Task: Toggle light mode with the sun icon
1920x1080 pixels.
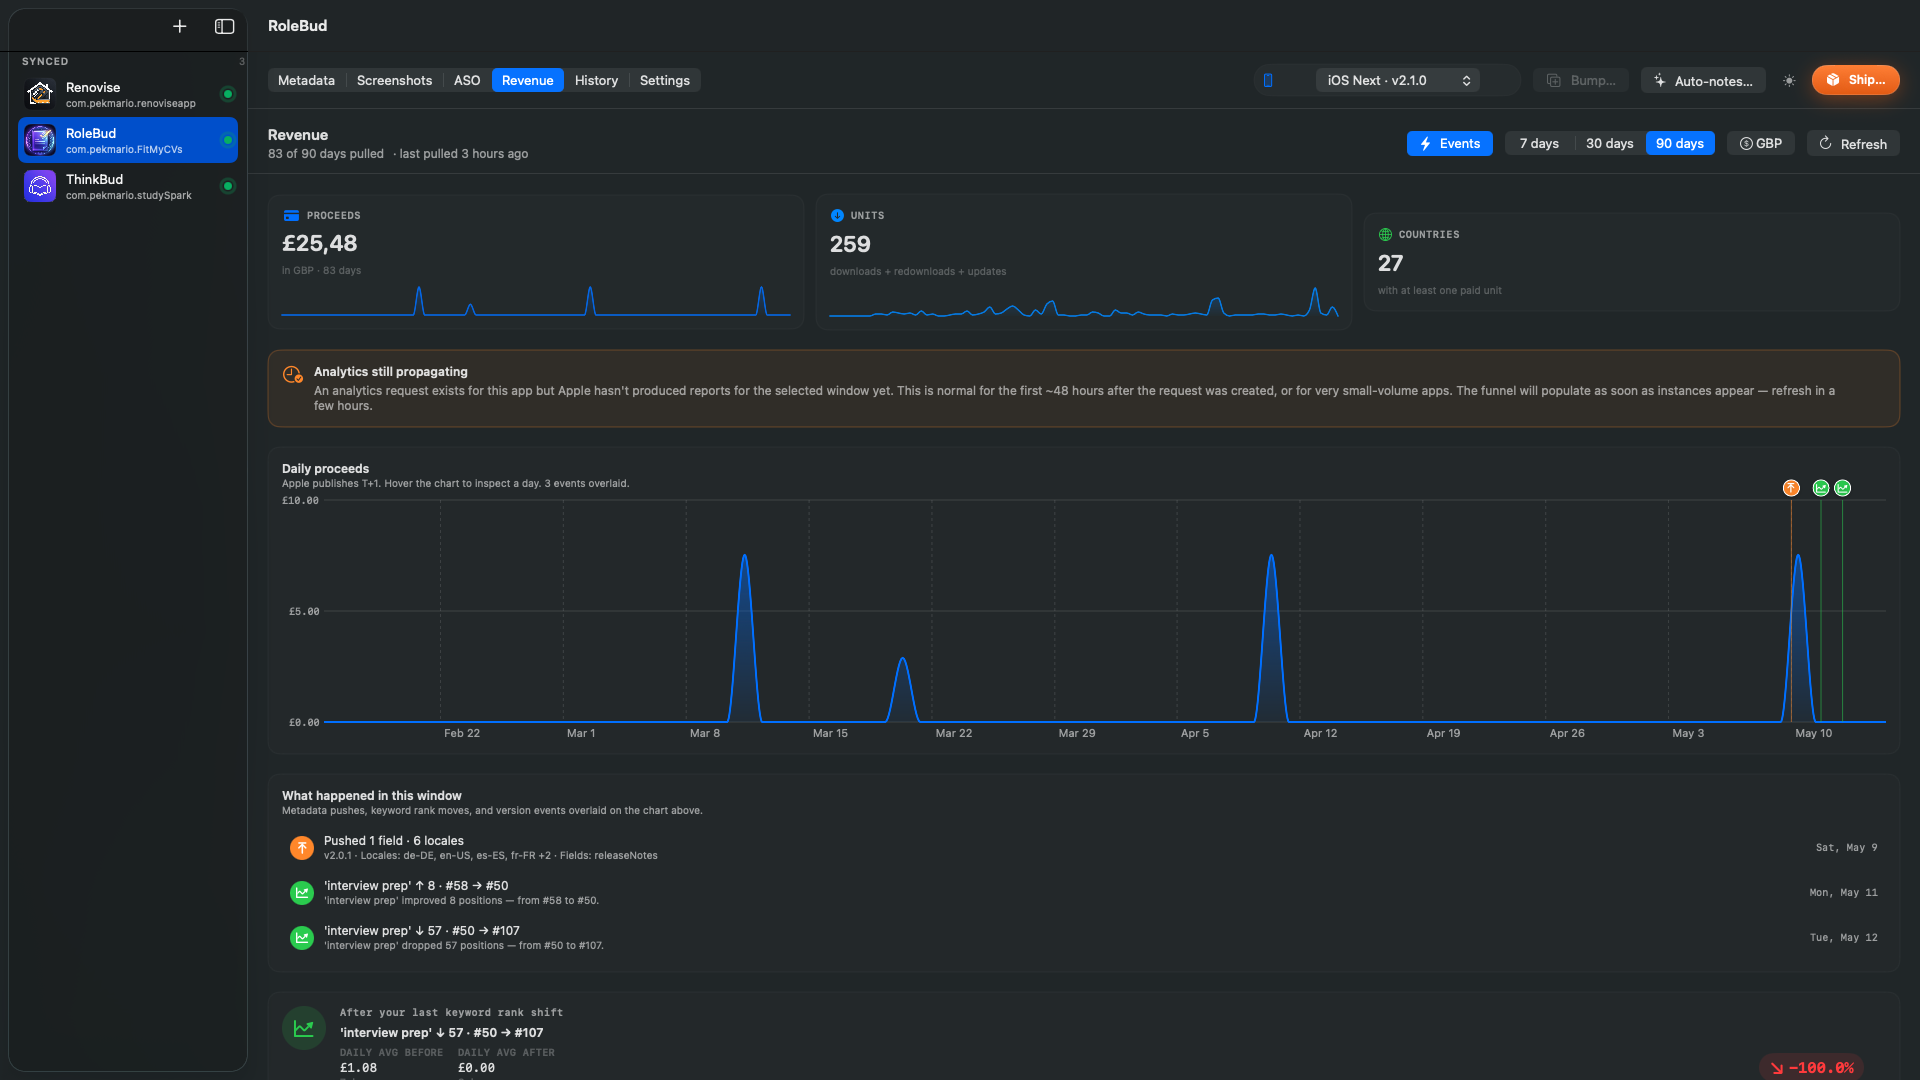Action: click(x=1789, y=81)
